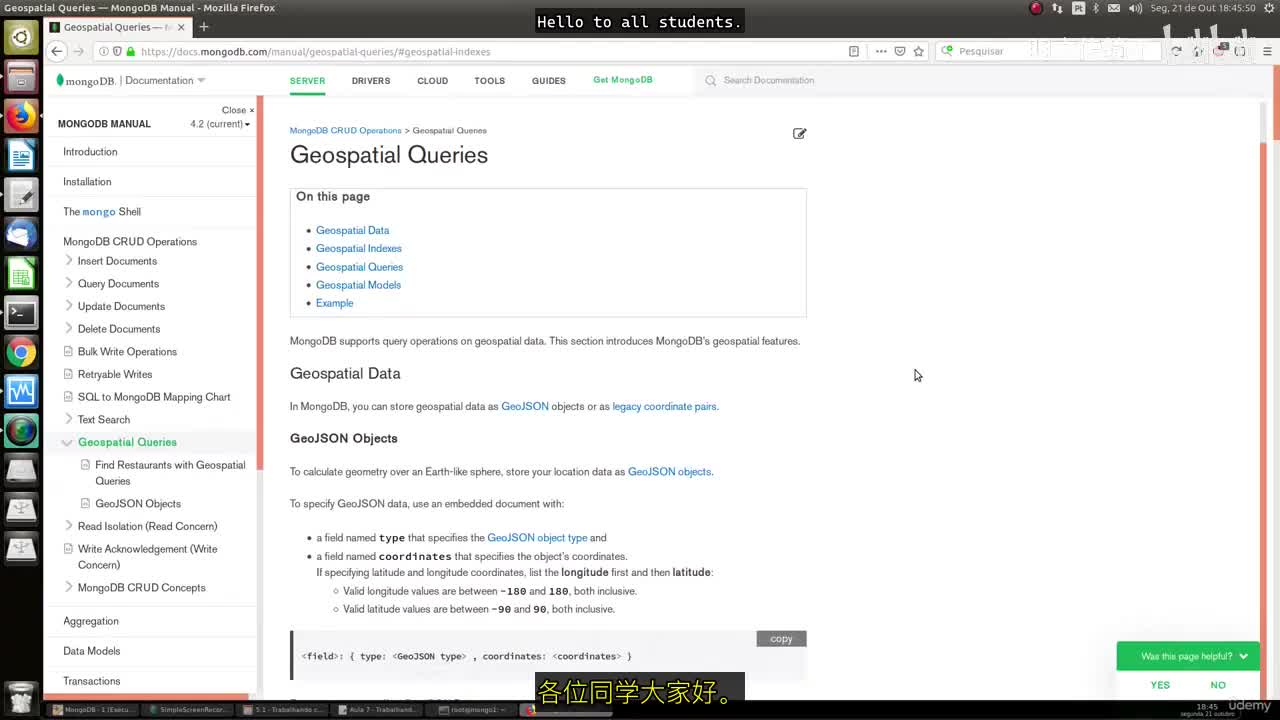
Task: Select the GUIDES navigation tab
Action: pos(549,80)
